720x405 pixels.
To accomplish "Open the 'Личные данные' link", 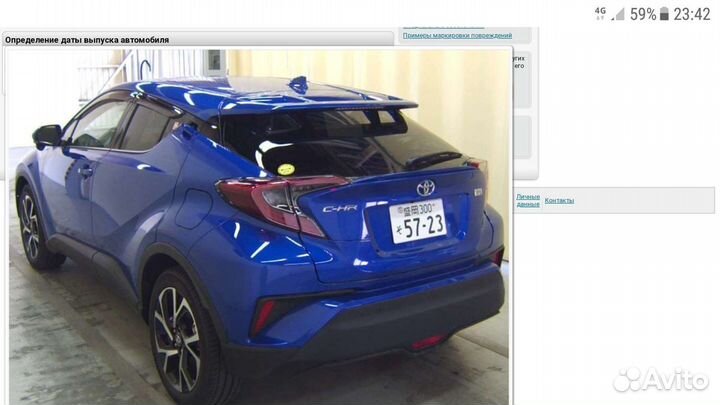I will coord(527,200).
